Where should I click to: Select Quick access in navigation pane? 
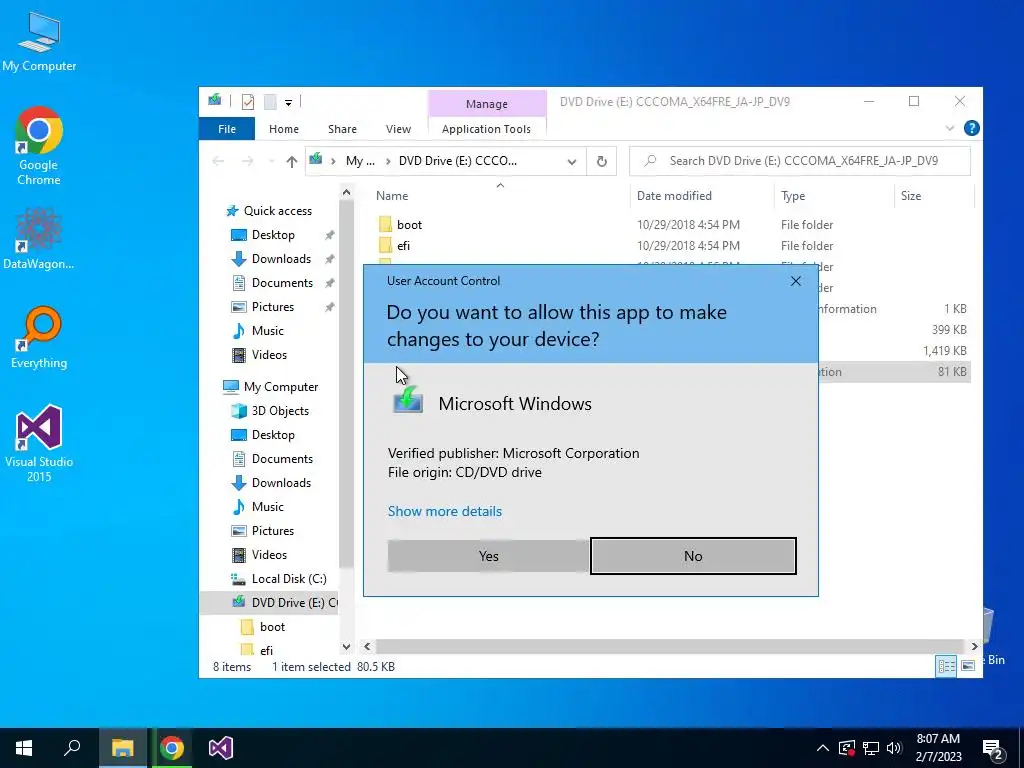(x=278, y=211)
